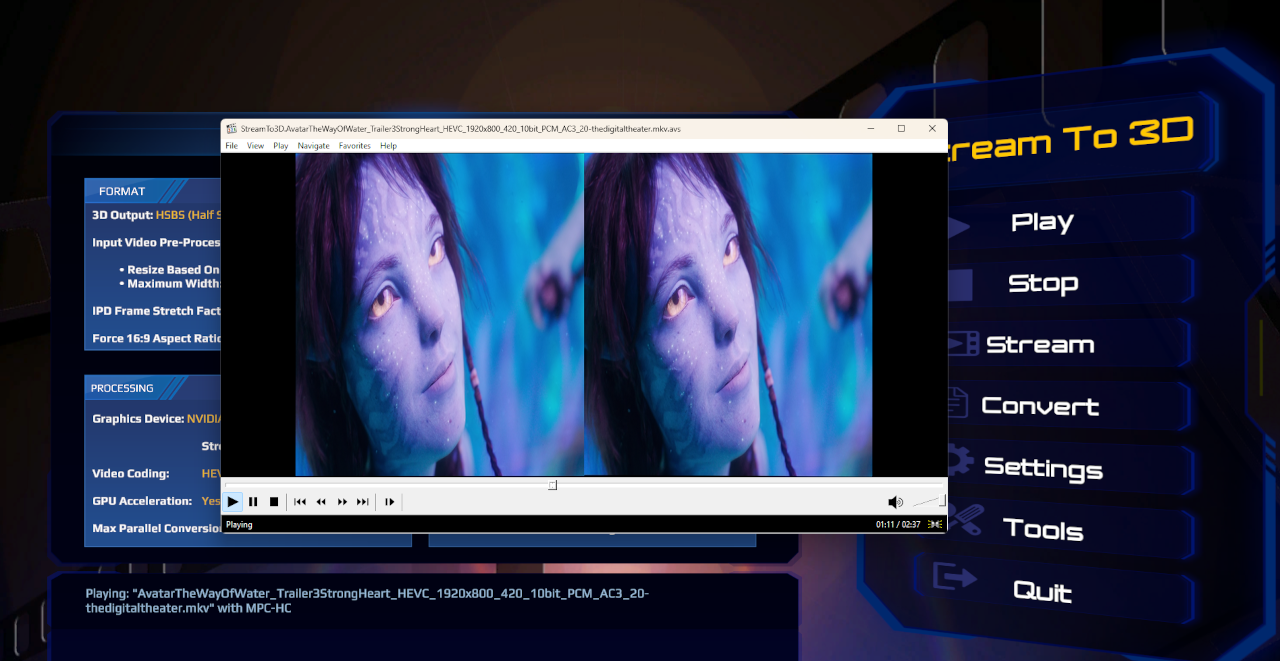Screen dimensions: 1280x661
Task: Click the seek bar thumb in MPC-HC
Action: (552, 485)
